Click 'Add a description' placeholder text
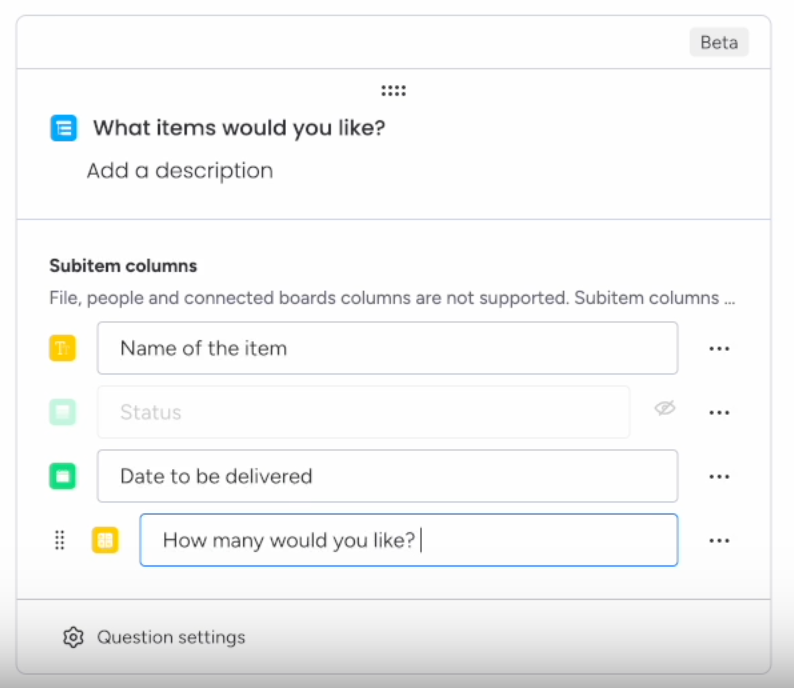Image resolution: width=794 pixels, height=688 pixels. (x=180, y=171)
